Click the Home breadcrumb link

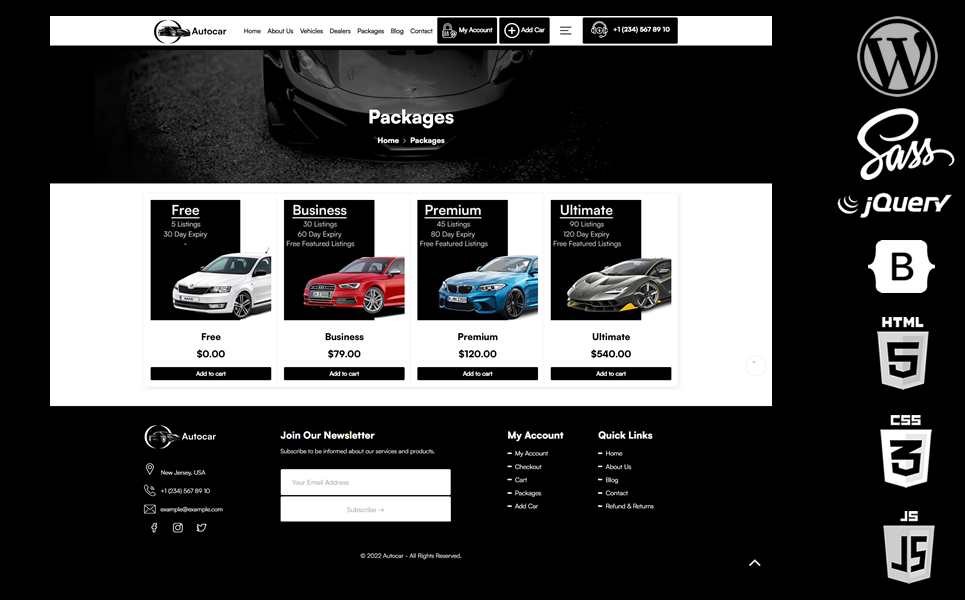(388, 141)
